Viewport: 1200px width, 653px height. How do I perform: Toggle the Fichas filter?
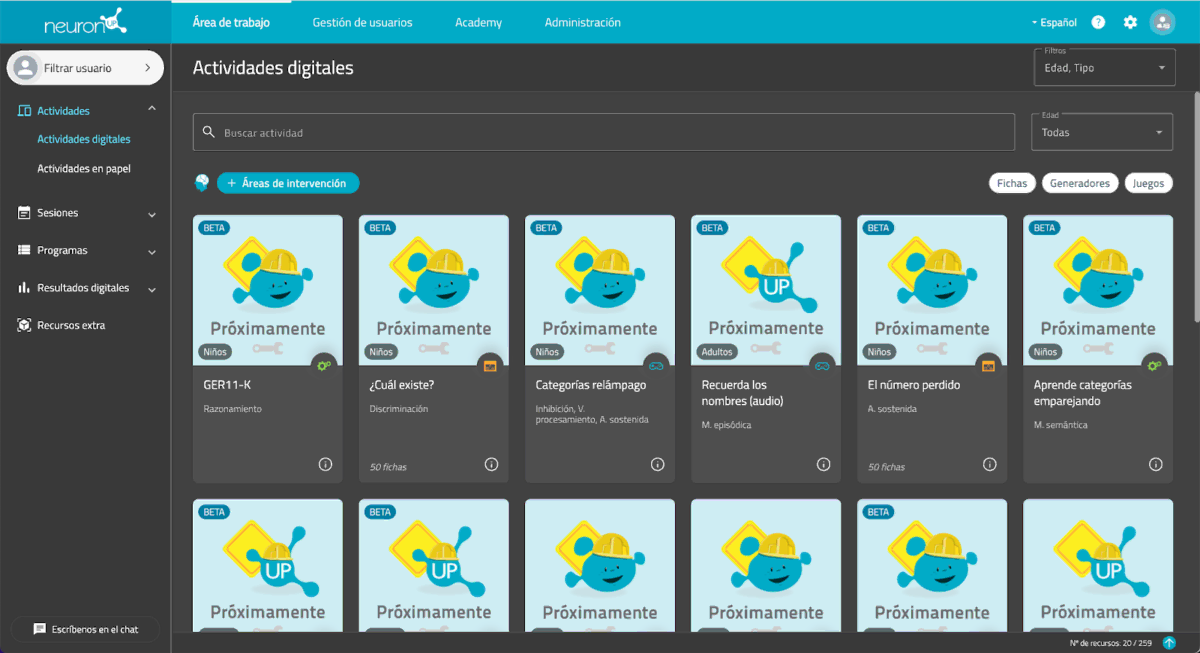1012,182
